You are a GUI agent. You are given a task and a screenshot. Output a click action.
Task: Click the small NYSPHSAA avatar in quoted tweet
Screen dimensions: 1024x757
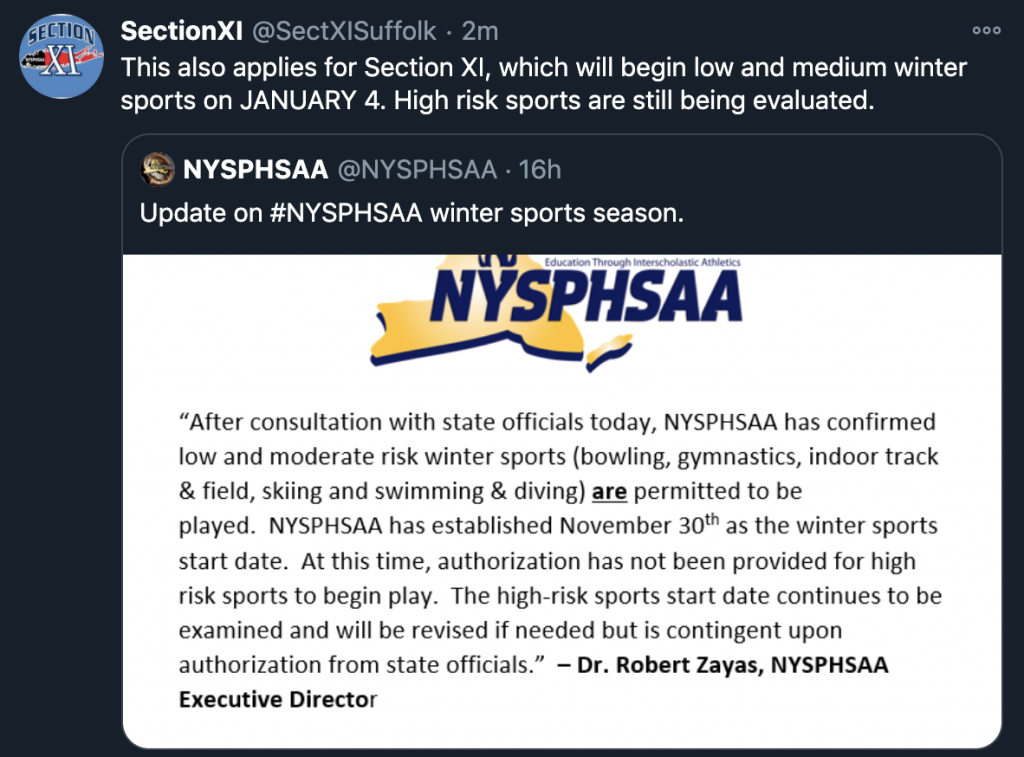coord(156,169)
